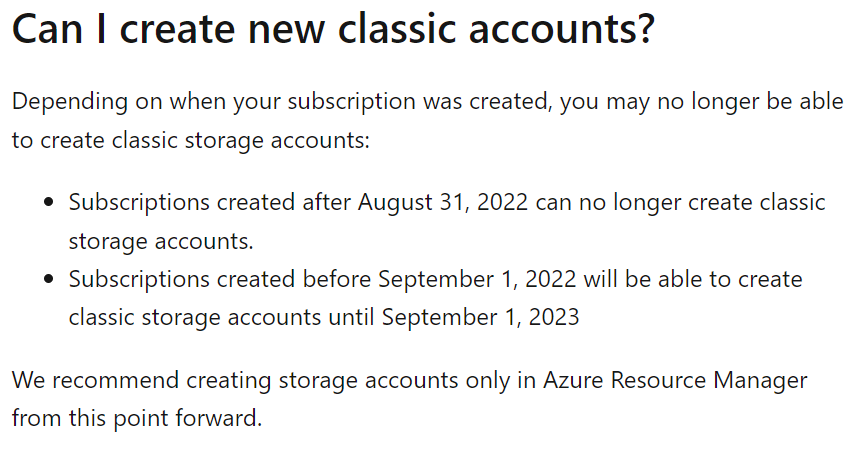868x461 pixels.
Task: Click 'classic storage accounts until' phrase
Action: [x=221, y=318]
